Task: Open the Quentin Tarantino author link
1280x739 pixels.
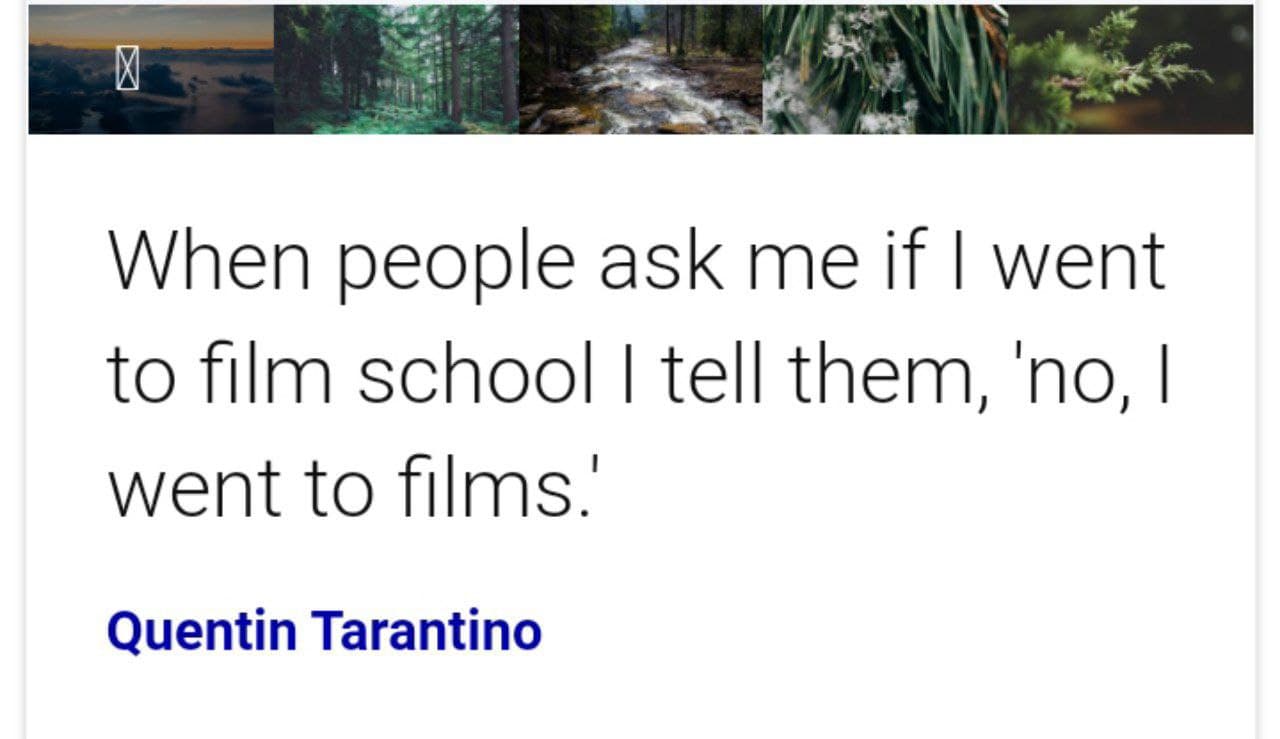Action: [x=324, y=632]
